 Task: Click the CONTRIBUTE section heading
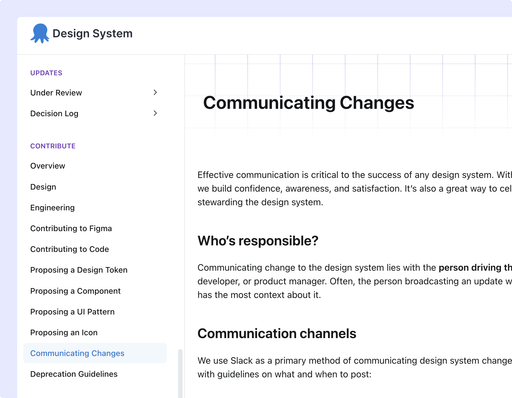tap(53, 146)
